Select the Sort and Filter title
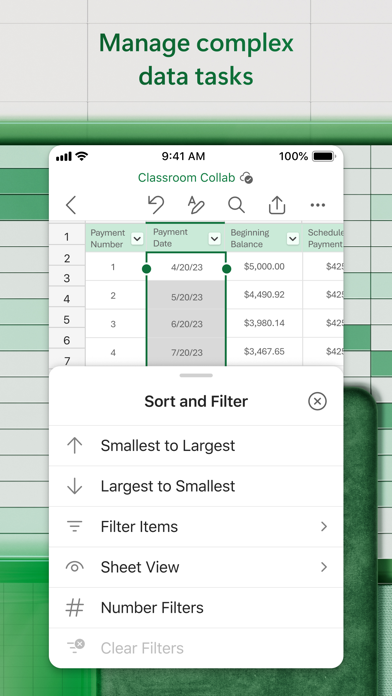The image size is (392, 696). [196, 401]
